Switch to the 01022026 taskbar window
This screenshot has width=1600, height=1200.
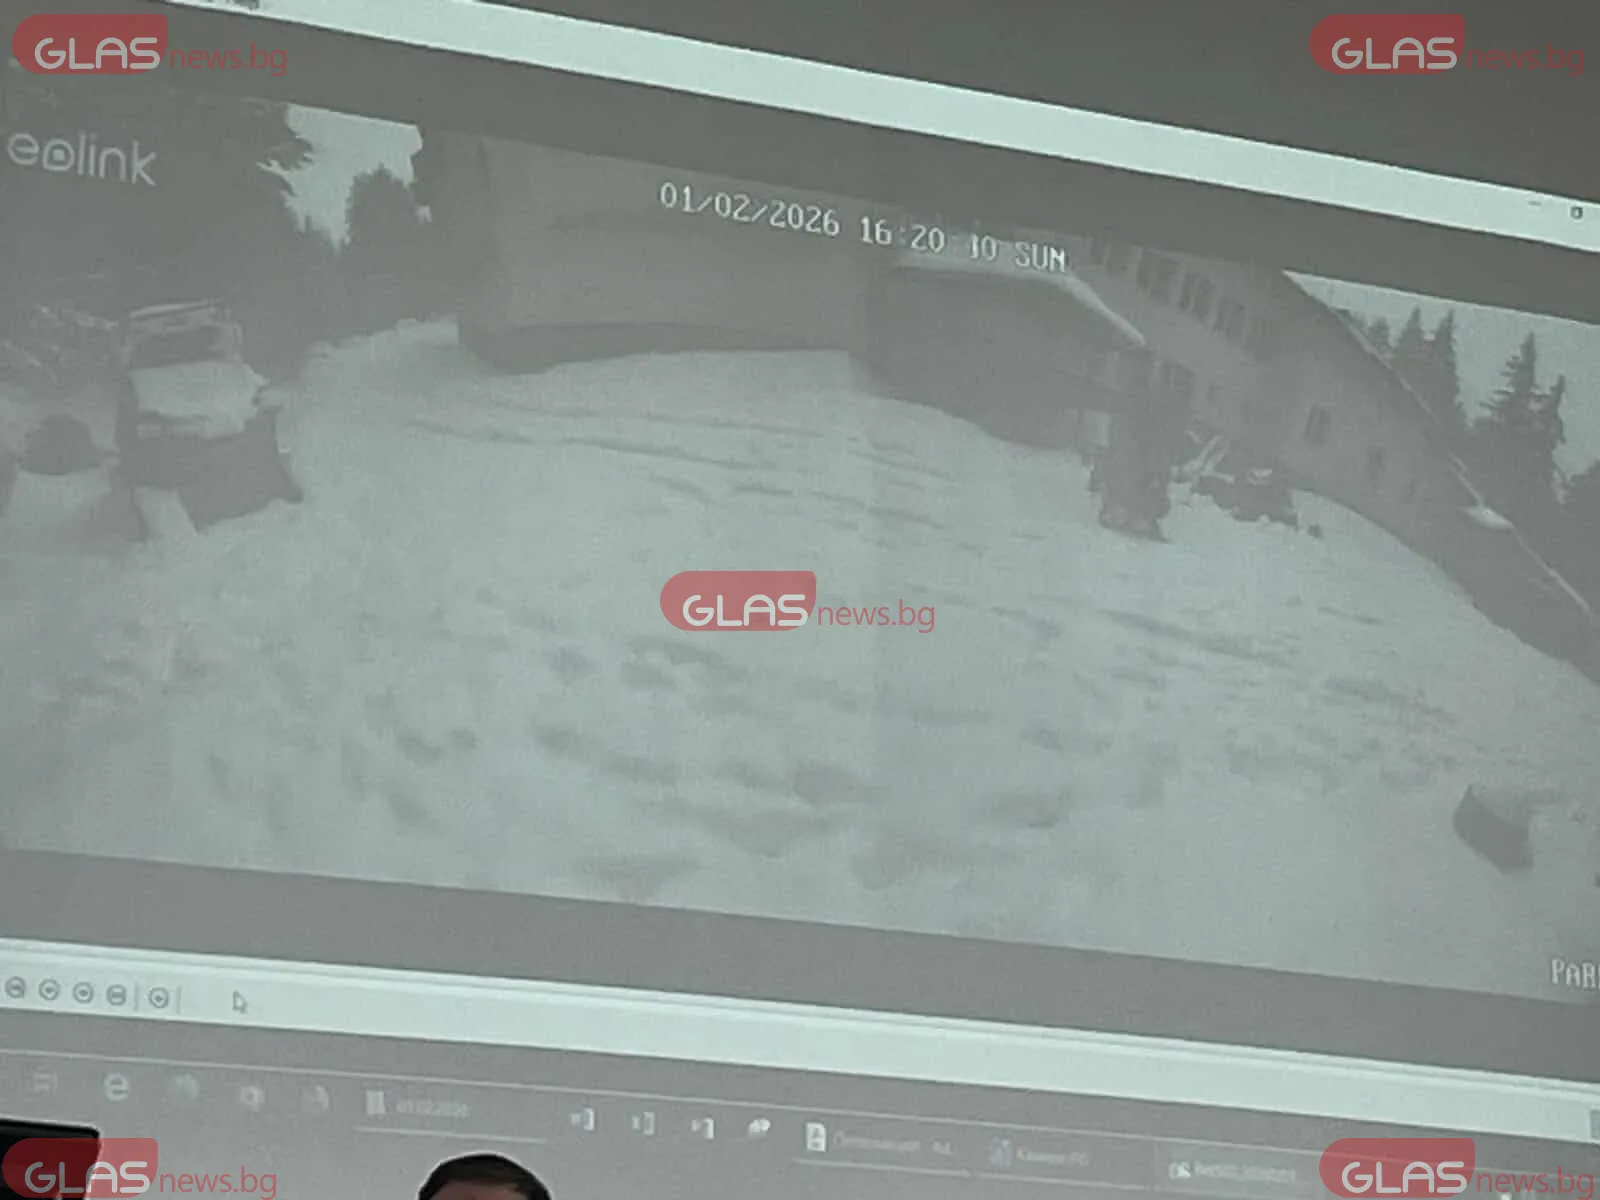(418, 1107)
